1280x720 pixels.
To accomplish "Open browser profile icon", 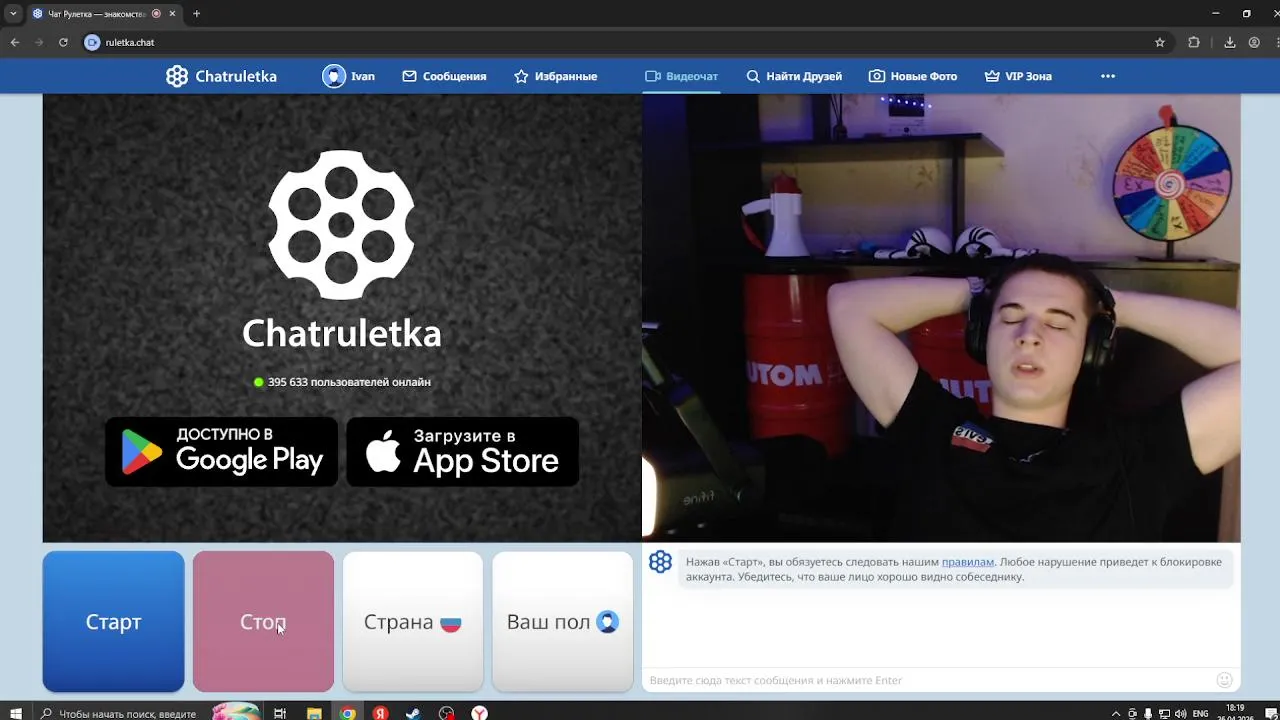I will point(1254,42).
